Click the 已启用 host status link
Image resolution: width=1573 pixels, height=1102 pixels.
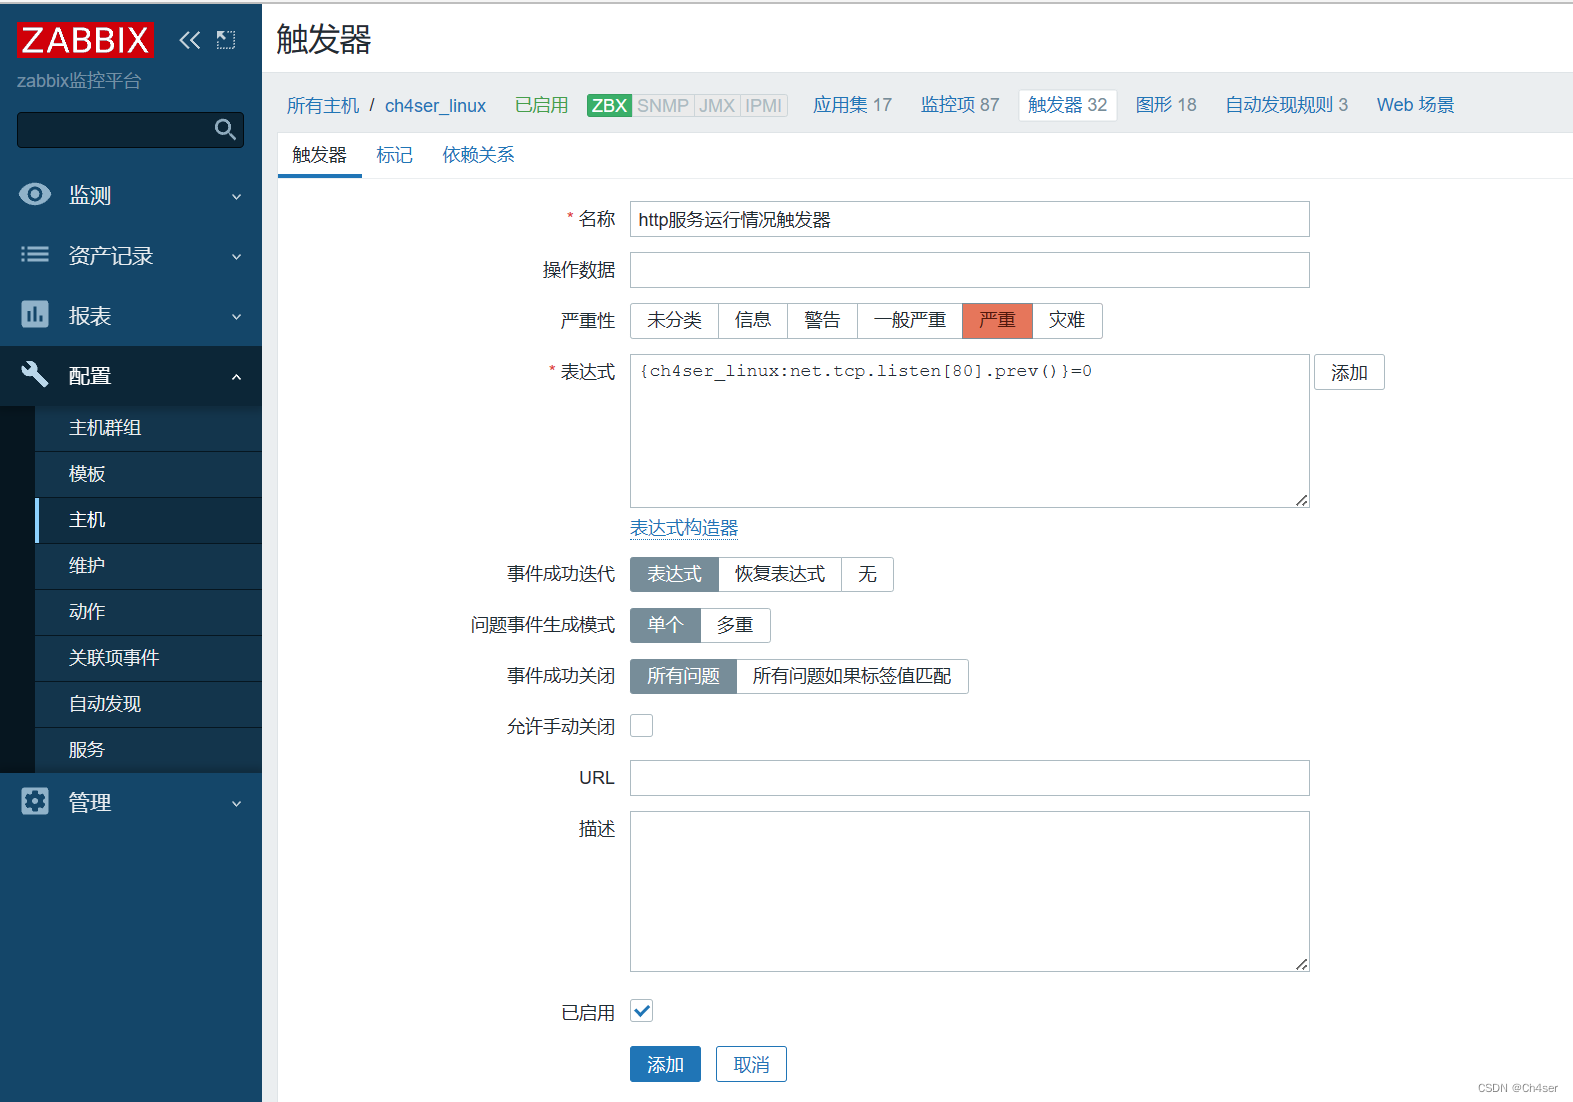pyautogui.click(x=541, y=105)
